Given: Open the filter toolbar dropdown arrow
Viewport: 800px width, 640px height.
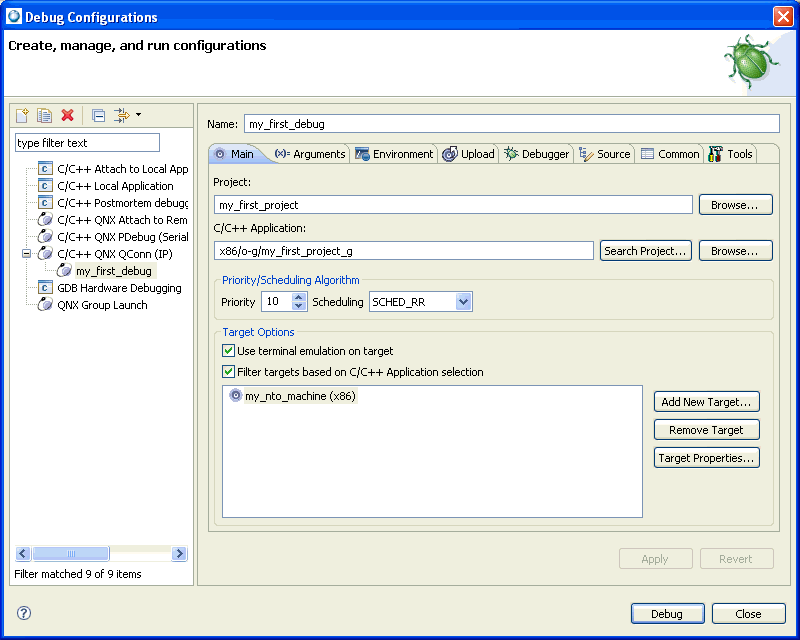Looking at the screenshot, I should (139, 116).
